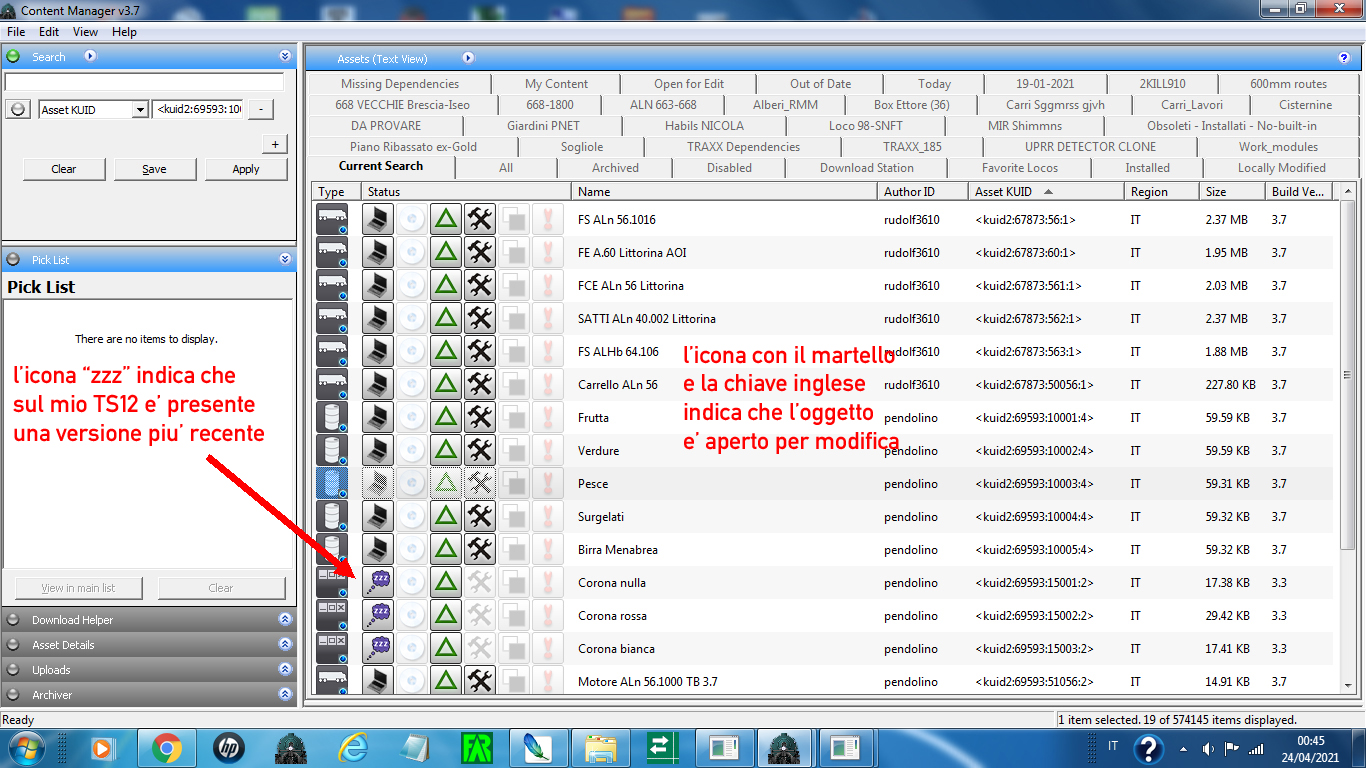
Task: Click the Asset KUID column sort arrow
Action: [x=1048, y=191]
